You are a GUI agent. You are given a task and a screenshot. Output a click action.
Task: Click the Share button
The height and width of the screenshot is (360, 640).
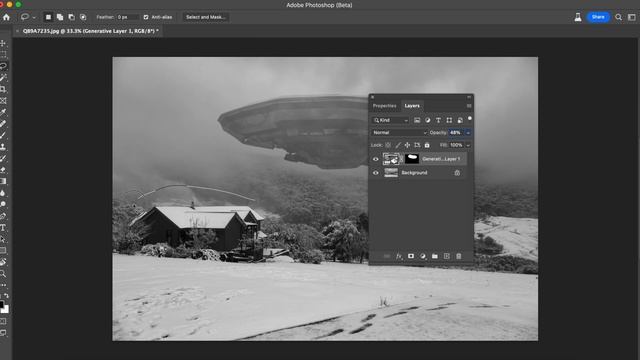pyautogui.click(x=598, y=17)
